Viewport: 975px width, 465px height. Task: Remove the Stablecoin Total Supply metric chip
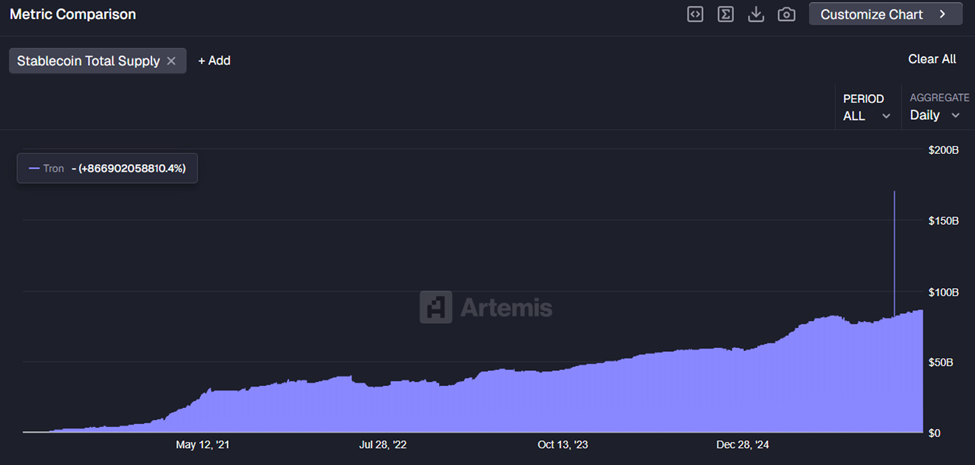point(171,61)
